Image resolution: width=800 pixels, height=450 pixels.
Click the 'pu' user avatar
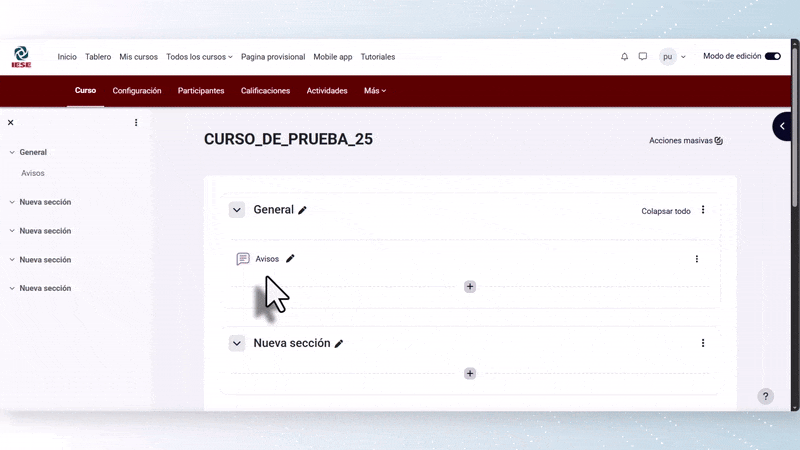(667, 57)
